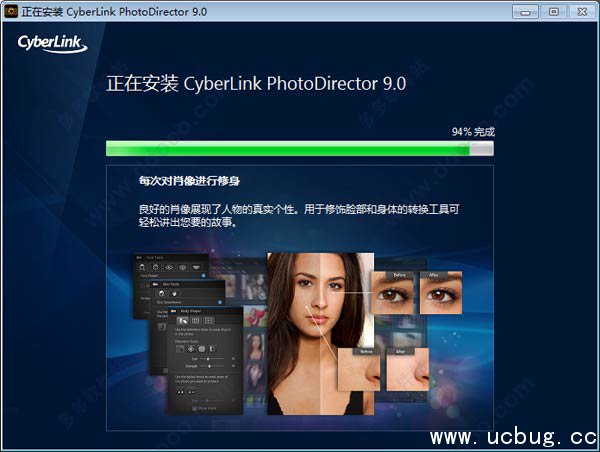Click the green installation progress bar
Image resolution: width=600 pixels, height=452 pixels.
(288, 149)
